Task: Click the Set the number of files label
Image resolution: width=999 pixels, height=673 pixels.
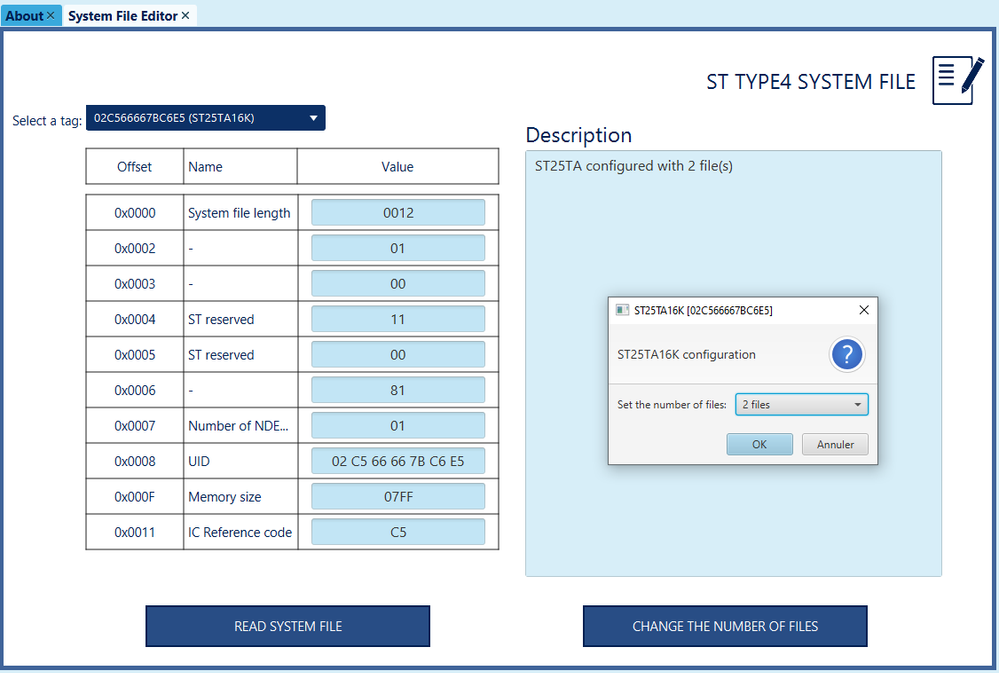Action: pos(672,405)
